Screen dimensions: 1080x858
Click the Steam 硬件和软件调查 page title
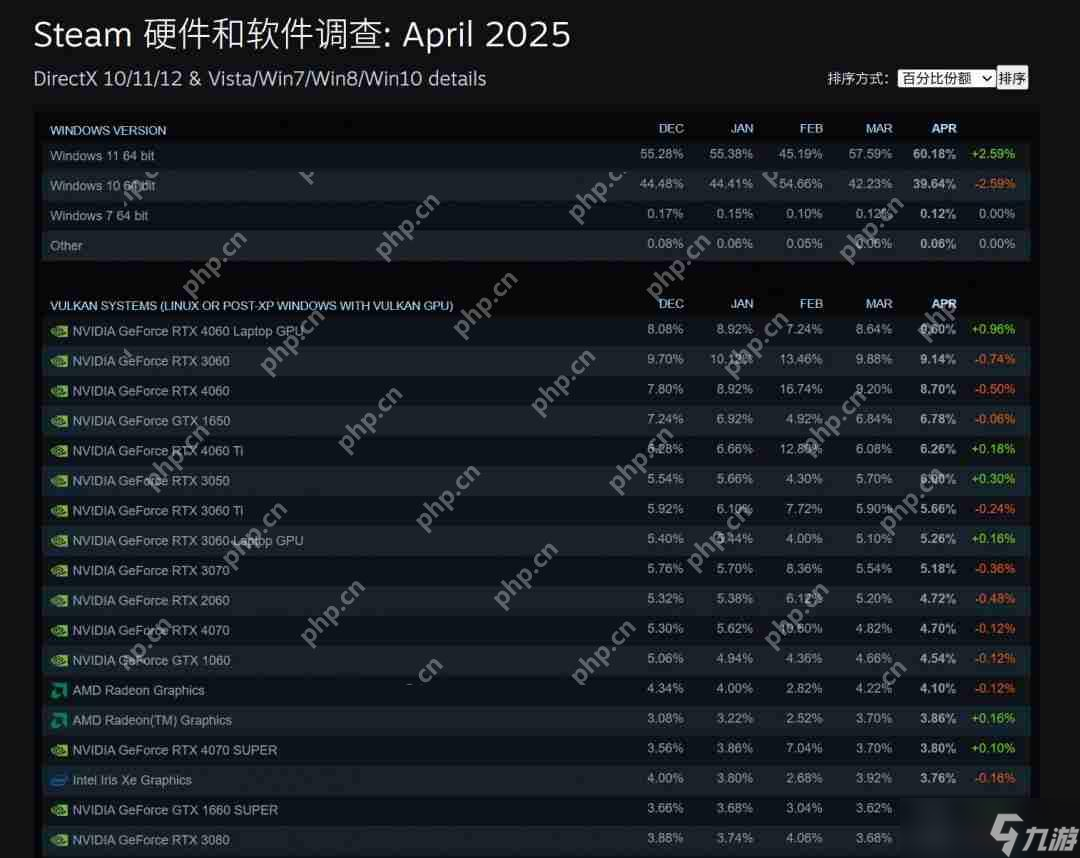tap(302, 34)
